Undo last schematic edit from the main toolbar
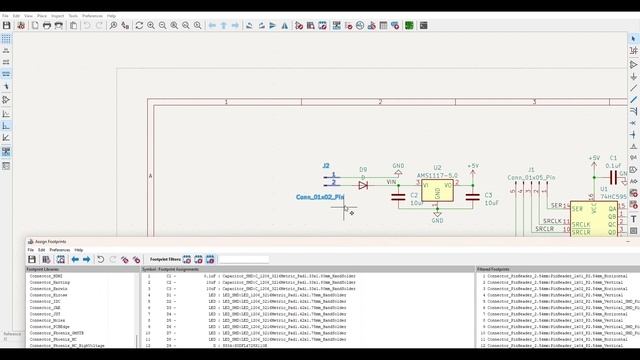 click(x=87, y=25)
